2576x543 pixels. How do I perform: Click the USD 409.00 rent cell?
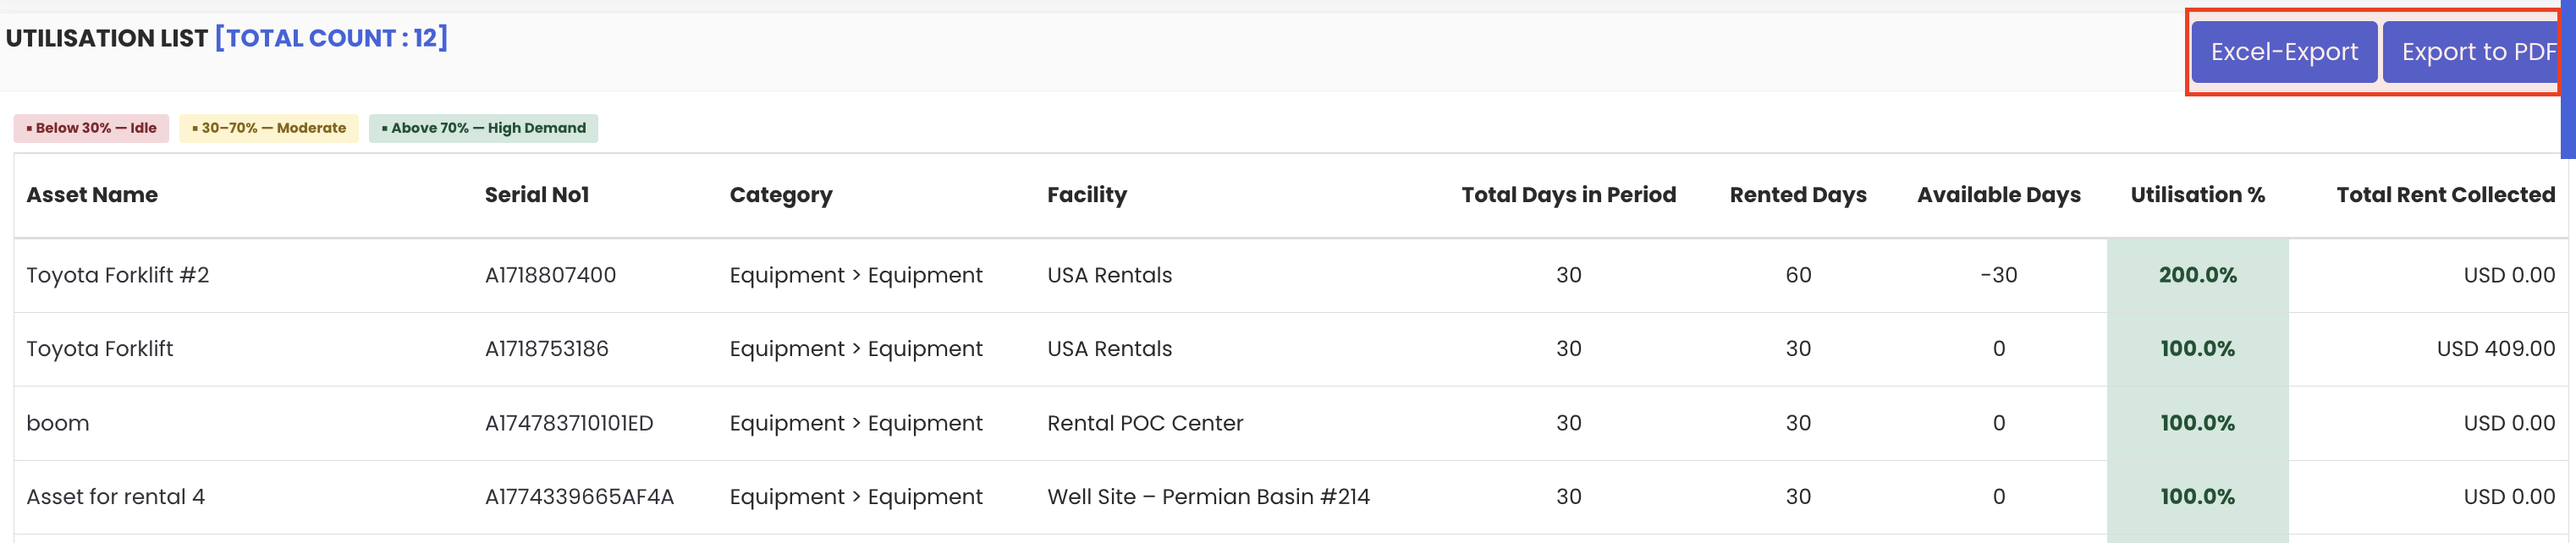coord(2495,349)
